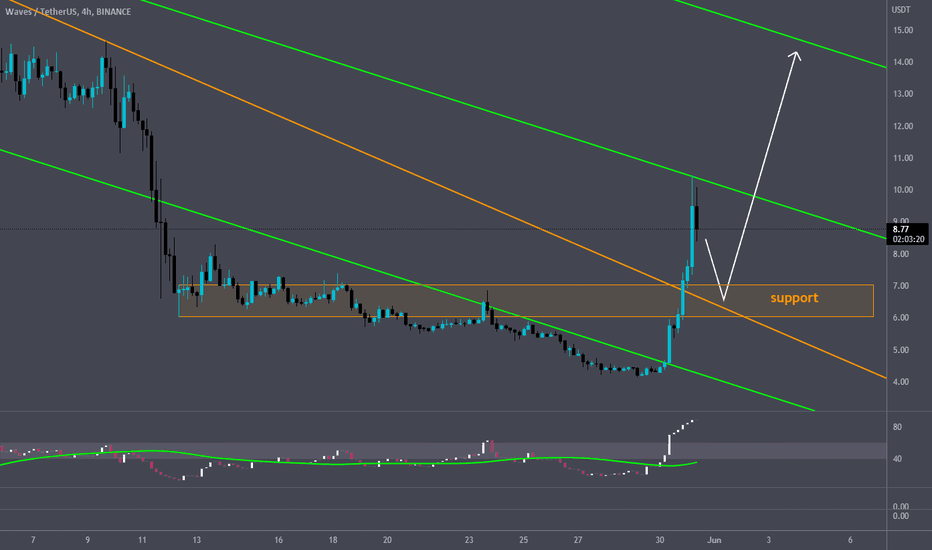This screenshot has width=932, height=550.
Task: Click date 18 on time axis
Action: tap(333, 540)
